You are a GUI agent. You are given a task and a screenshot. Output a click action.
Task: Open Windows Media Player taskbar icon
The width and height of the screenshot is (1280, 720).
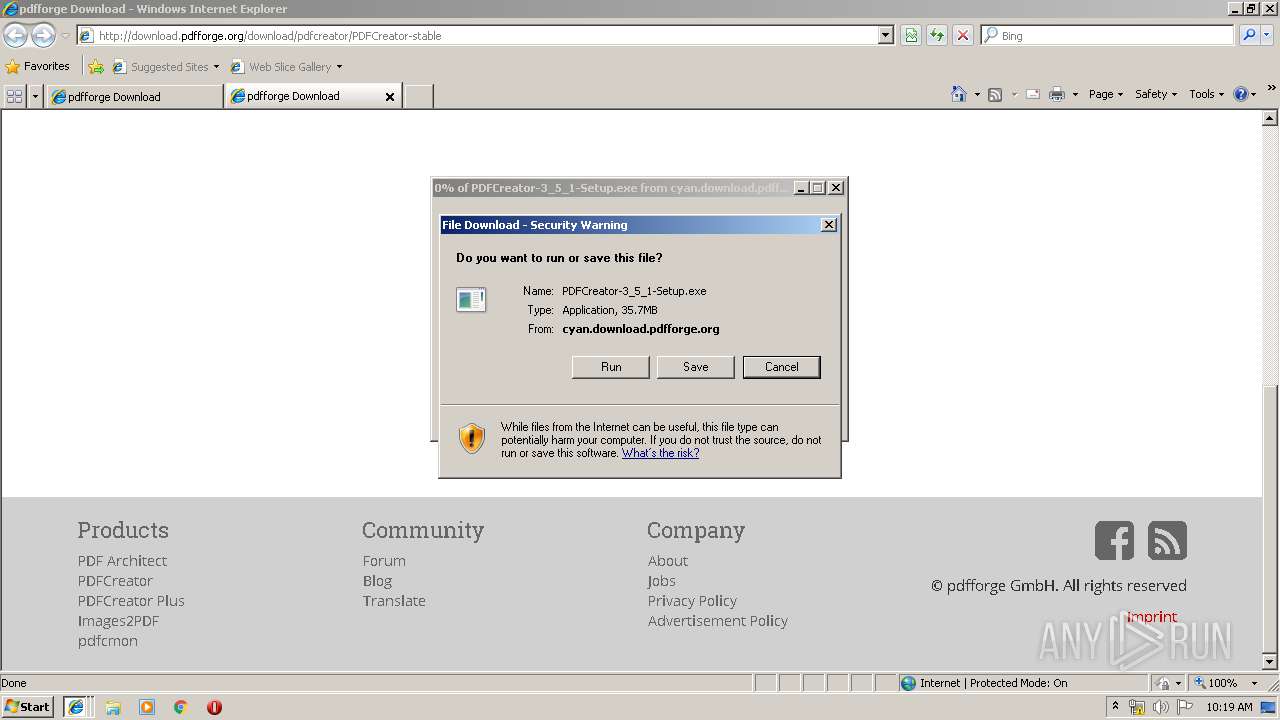point(147,707)
